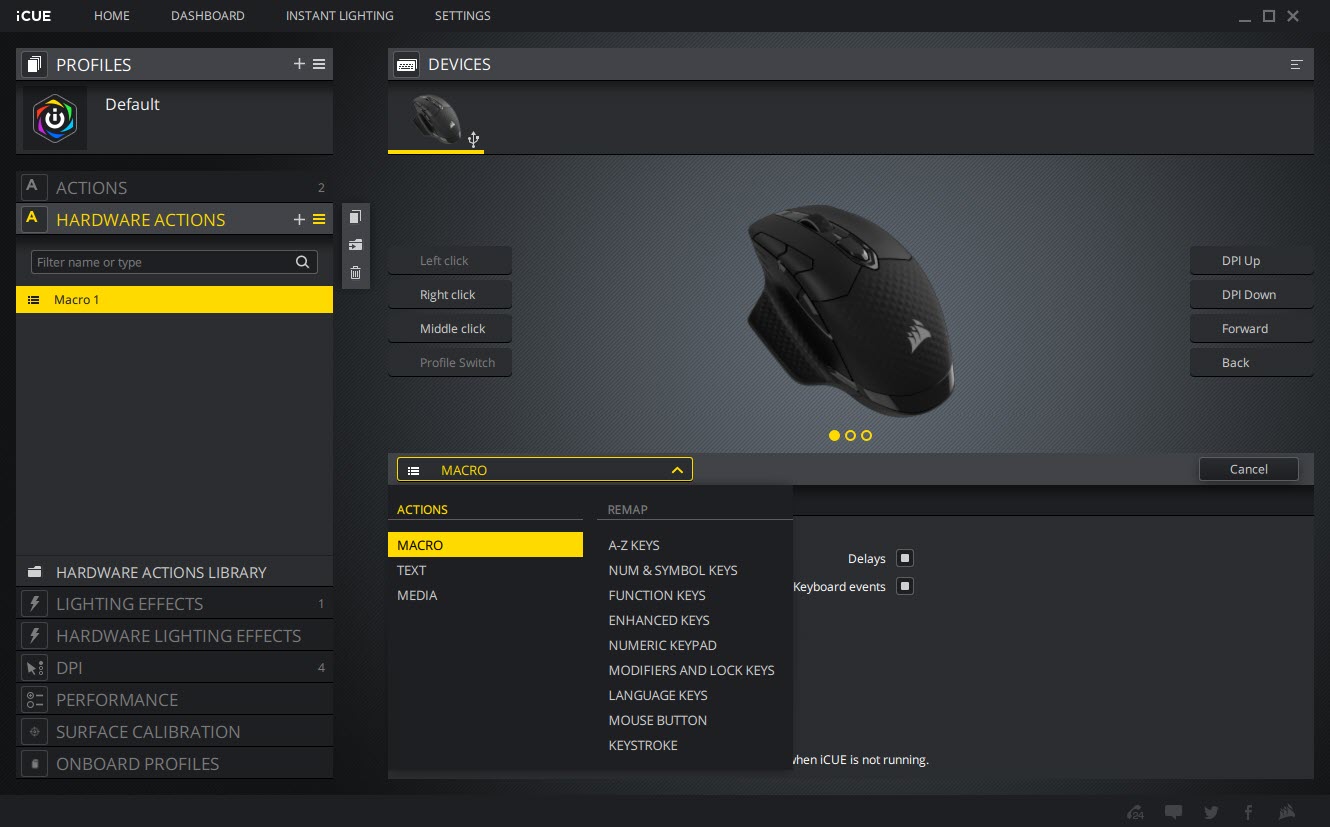Choose MOUSE BUTTON remap option
The height and width of the screenshot is (827, 1330).
(658, 720)
